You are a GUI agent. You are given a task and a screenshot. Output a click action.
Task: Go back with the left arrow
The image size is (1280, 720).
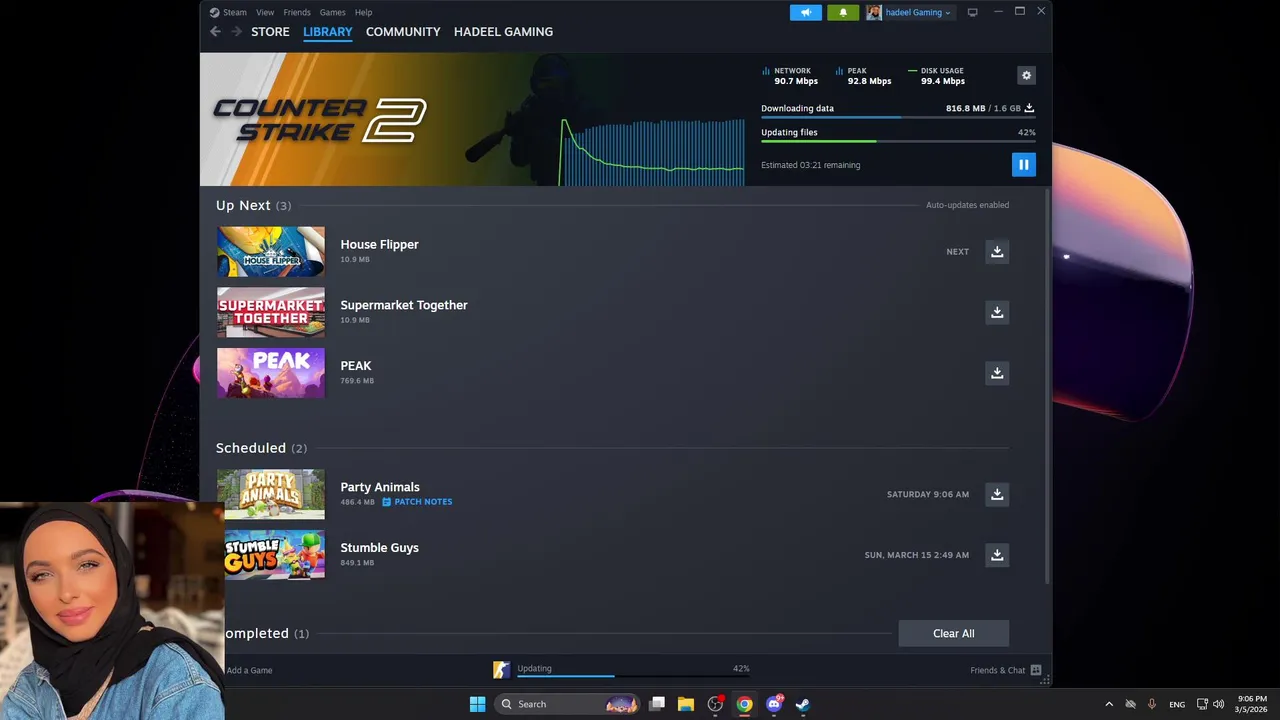pos(215,32)
